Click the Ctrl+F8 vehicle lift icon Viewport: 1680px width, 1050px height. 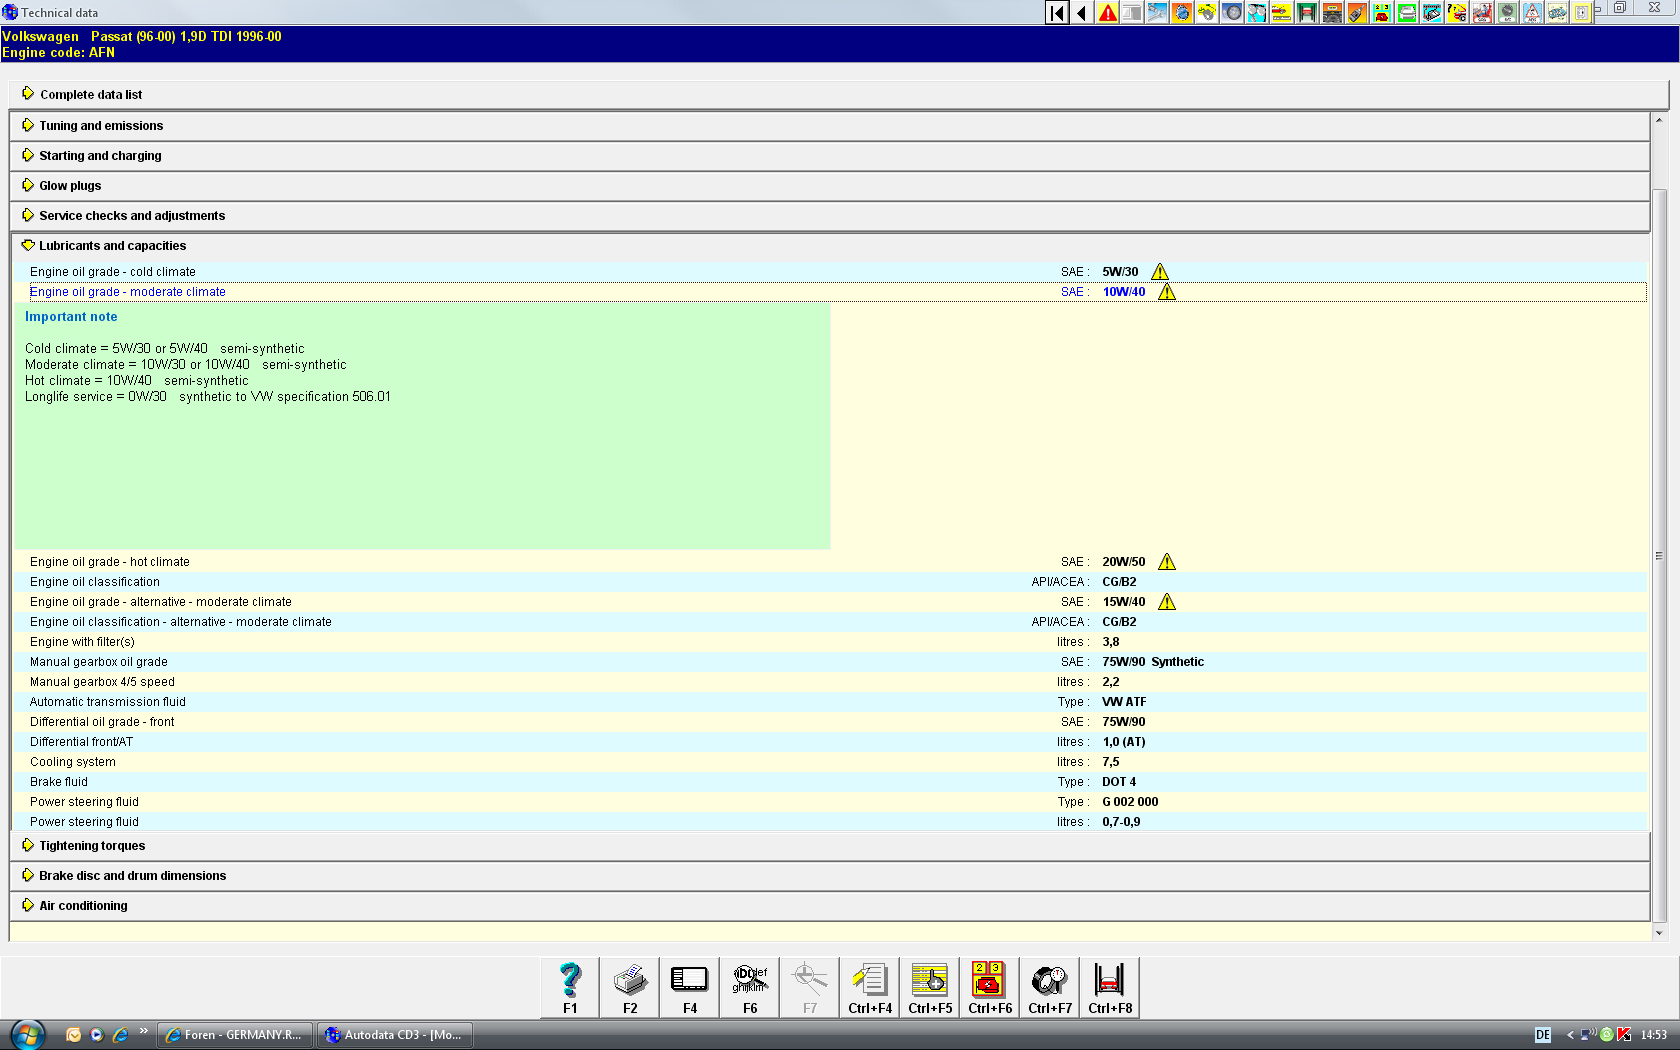(1110, 981)
